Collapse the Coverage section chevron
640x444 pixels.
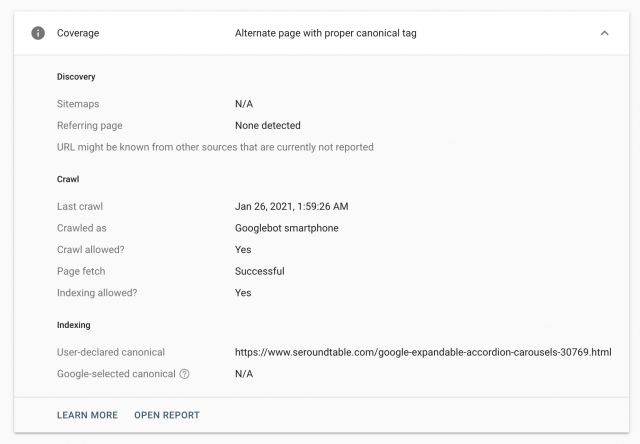click(604, 33)
